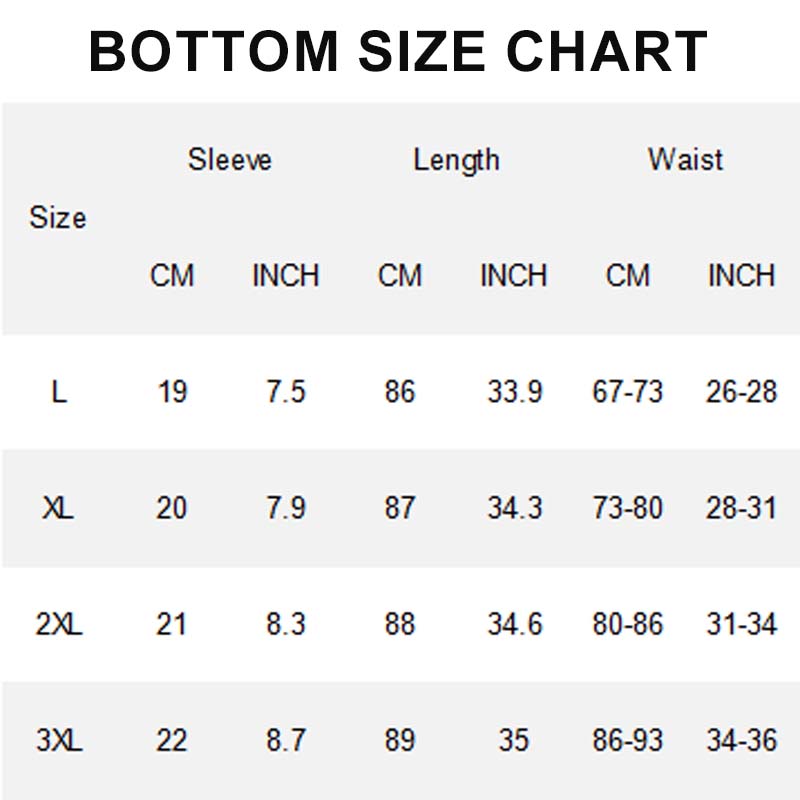The image size is (800, 800).
Task: Select the 87 CM length value
Action: pos(399,508)
